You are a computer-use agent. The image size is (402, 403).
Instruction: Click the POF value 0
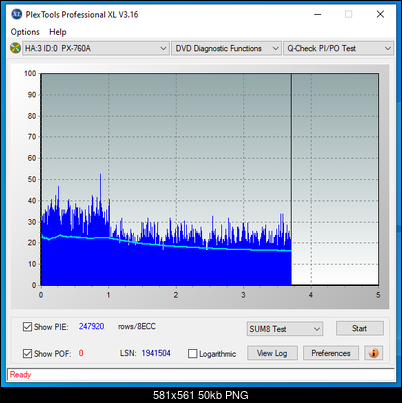click(81, 353)
